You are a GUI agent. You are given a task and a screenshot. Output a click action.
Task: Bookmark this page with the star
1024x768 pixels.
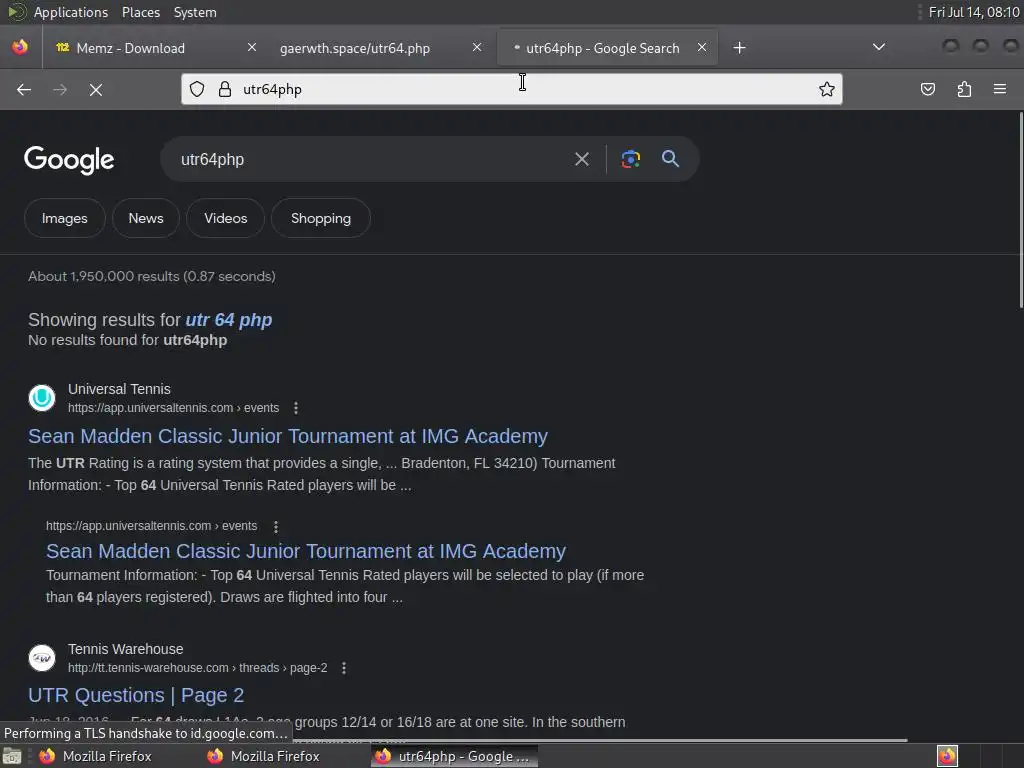pos(827,89)
